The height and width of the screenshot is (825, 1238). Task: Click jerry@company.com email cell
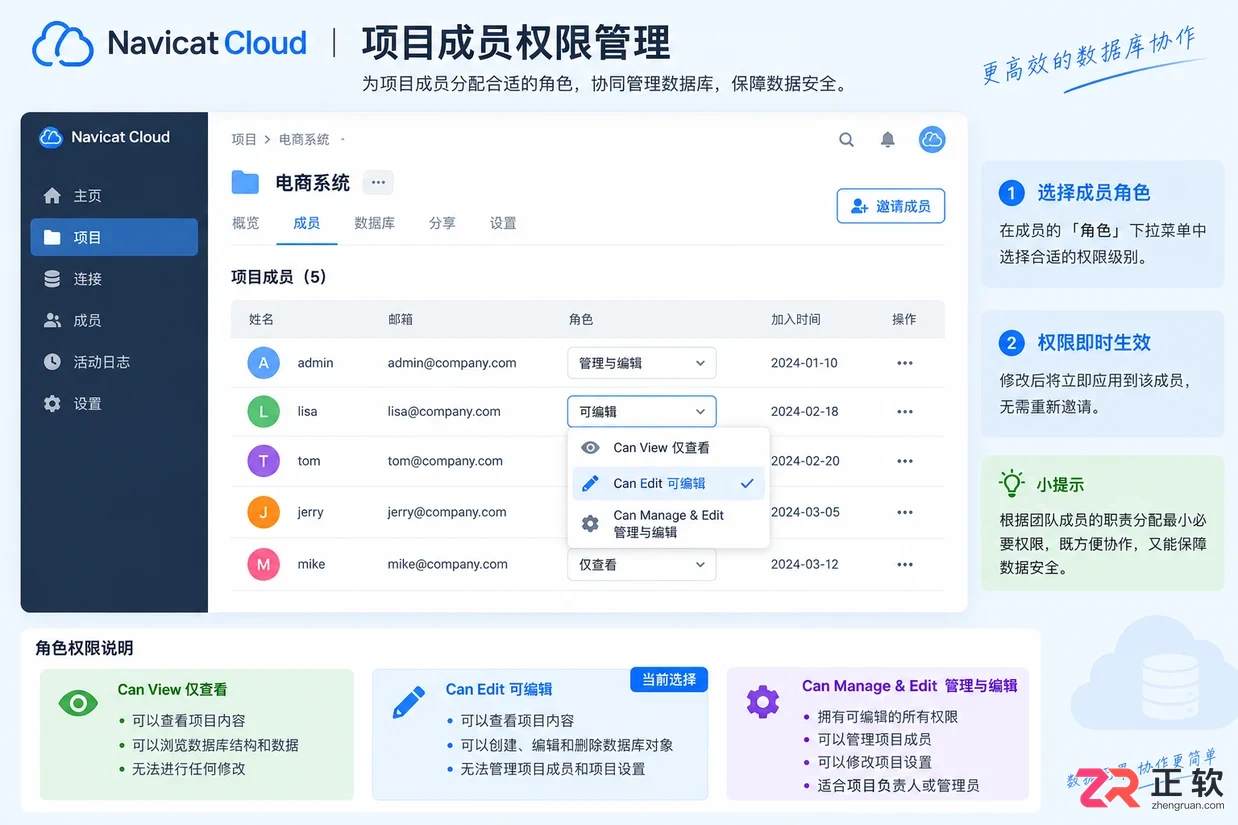coord(447,512)
